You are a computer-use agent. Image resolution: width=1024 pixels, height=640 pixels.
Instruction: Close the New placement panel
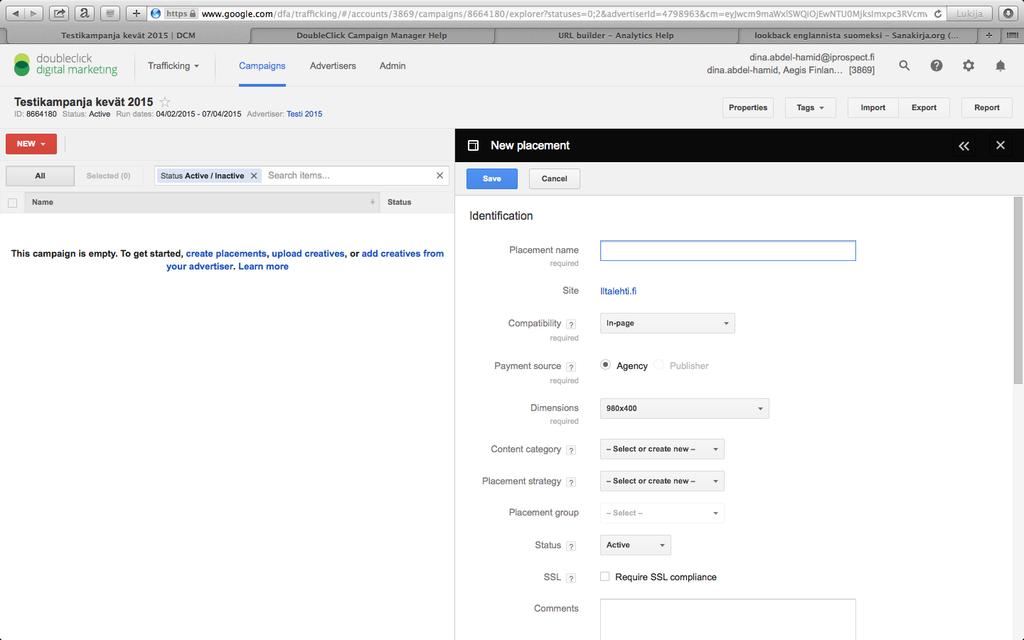(1000, 145)
